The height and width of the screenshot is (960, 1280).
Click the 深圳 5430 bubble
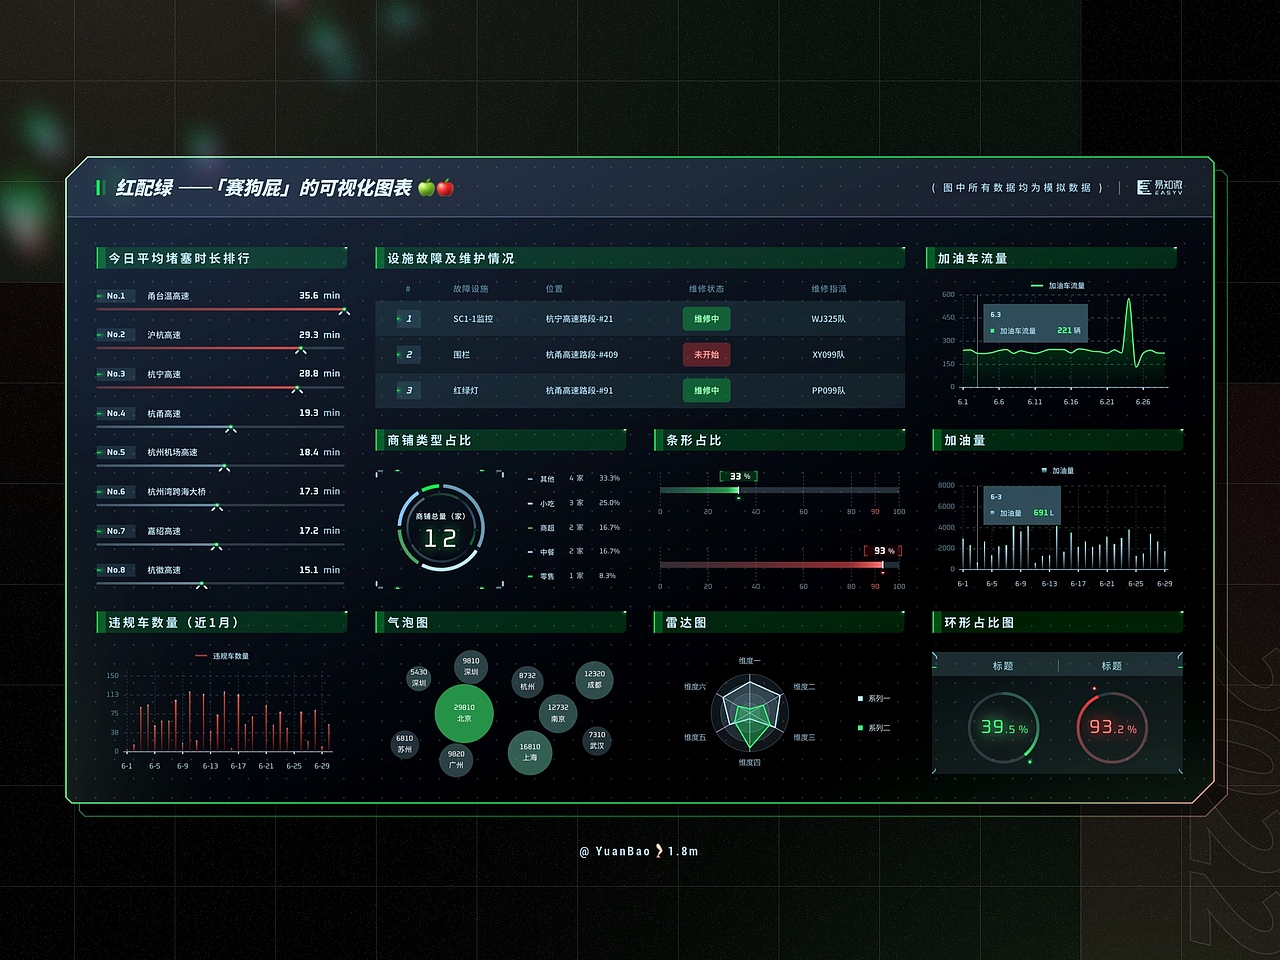[418, 678]
